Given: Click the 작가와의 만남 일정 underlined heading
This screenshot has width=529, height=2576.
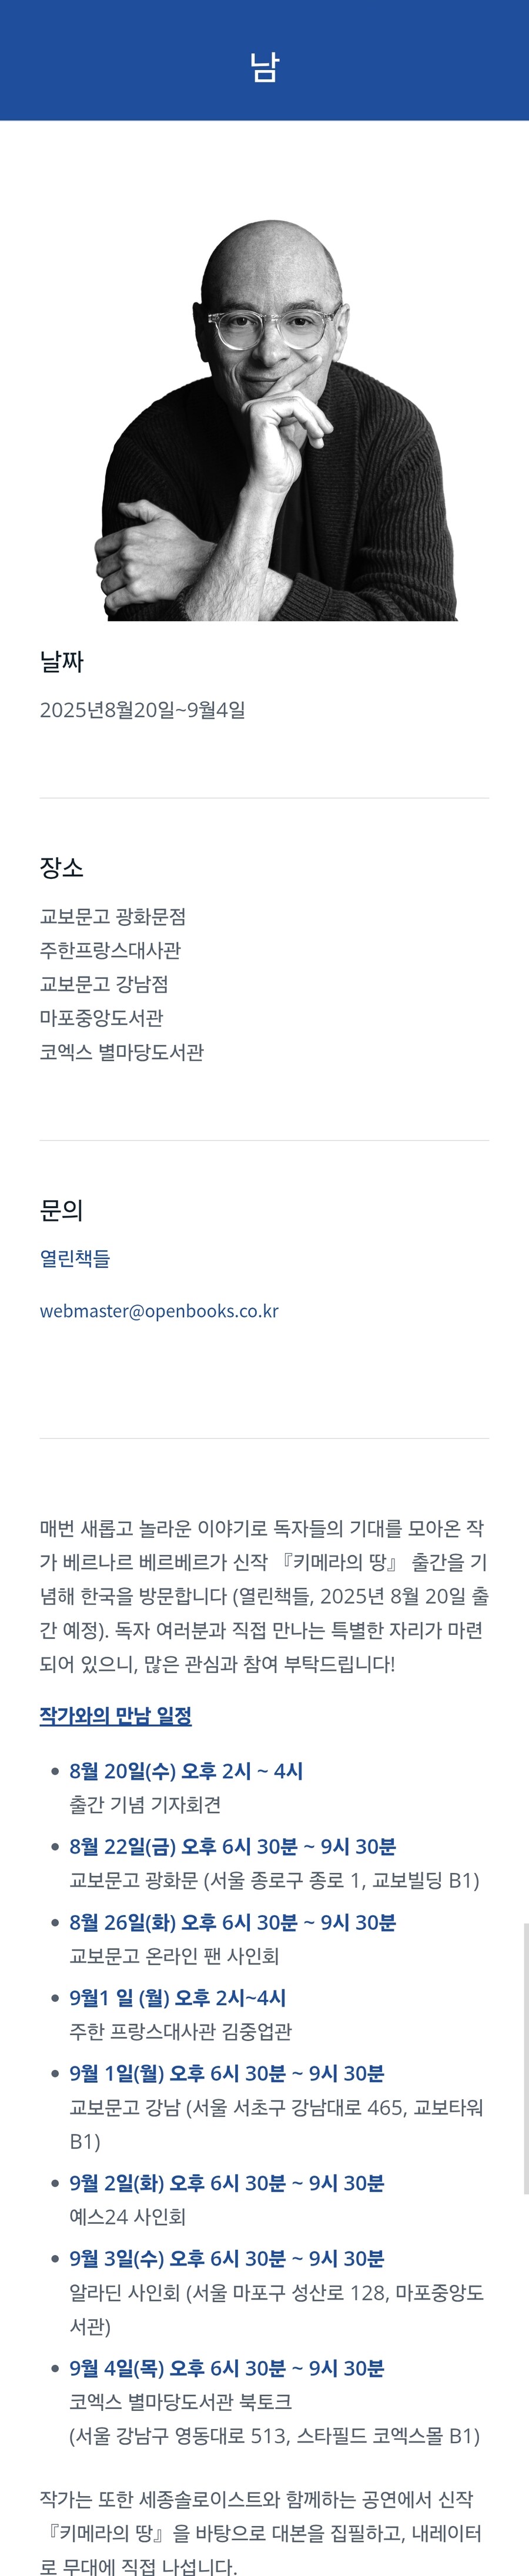Looking at the screenshot, I should point(116,1716).
